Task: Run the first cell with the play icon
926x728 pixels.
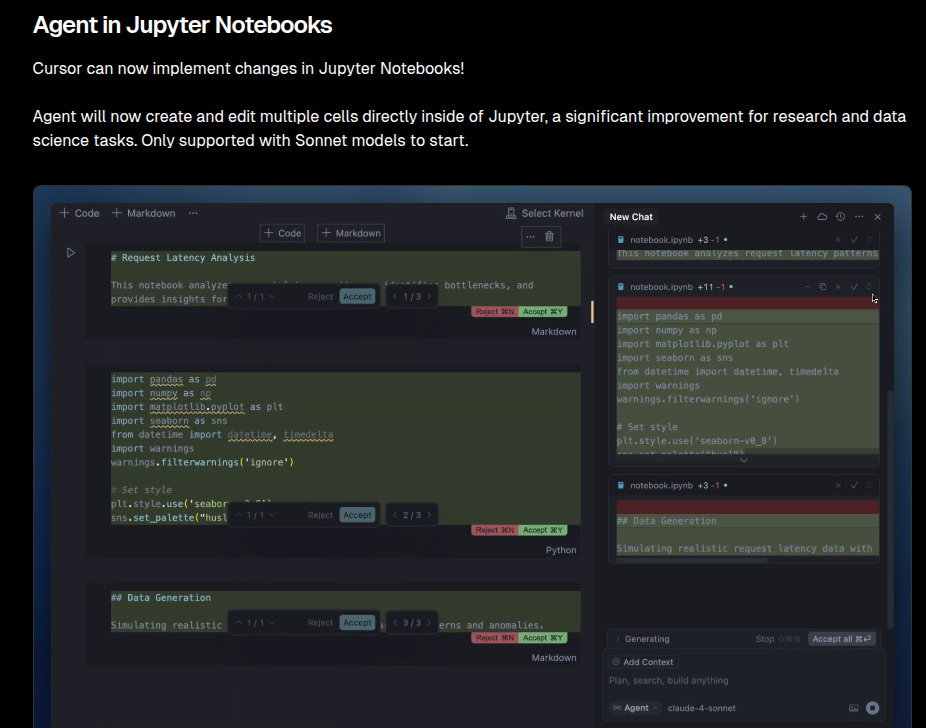Action: coord(71,253)
